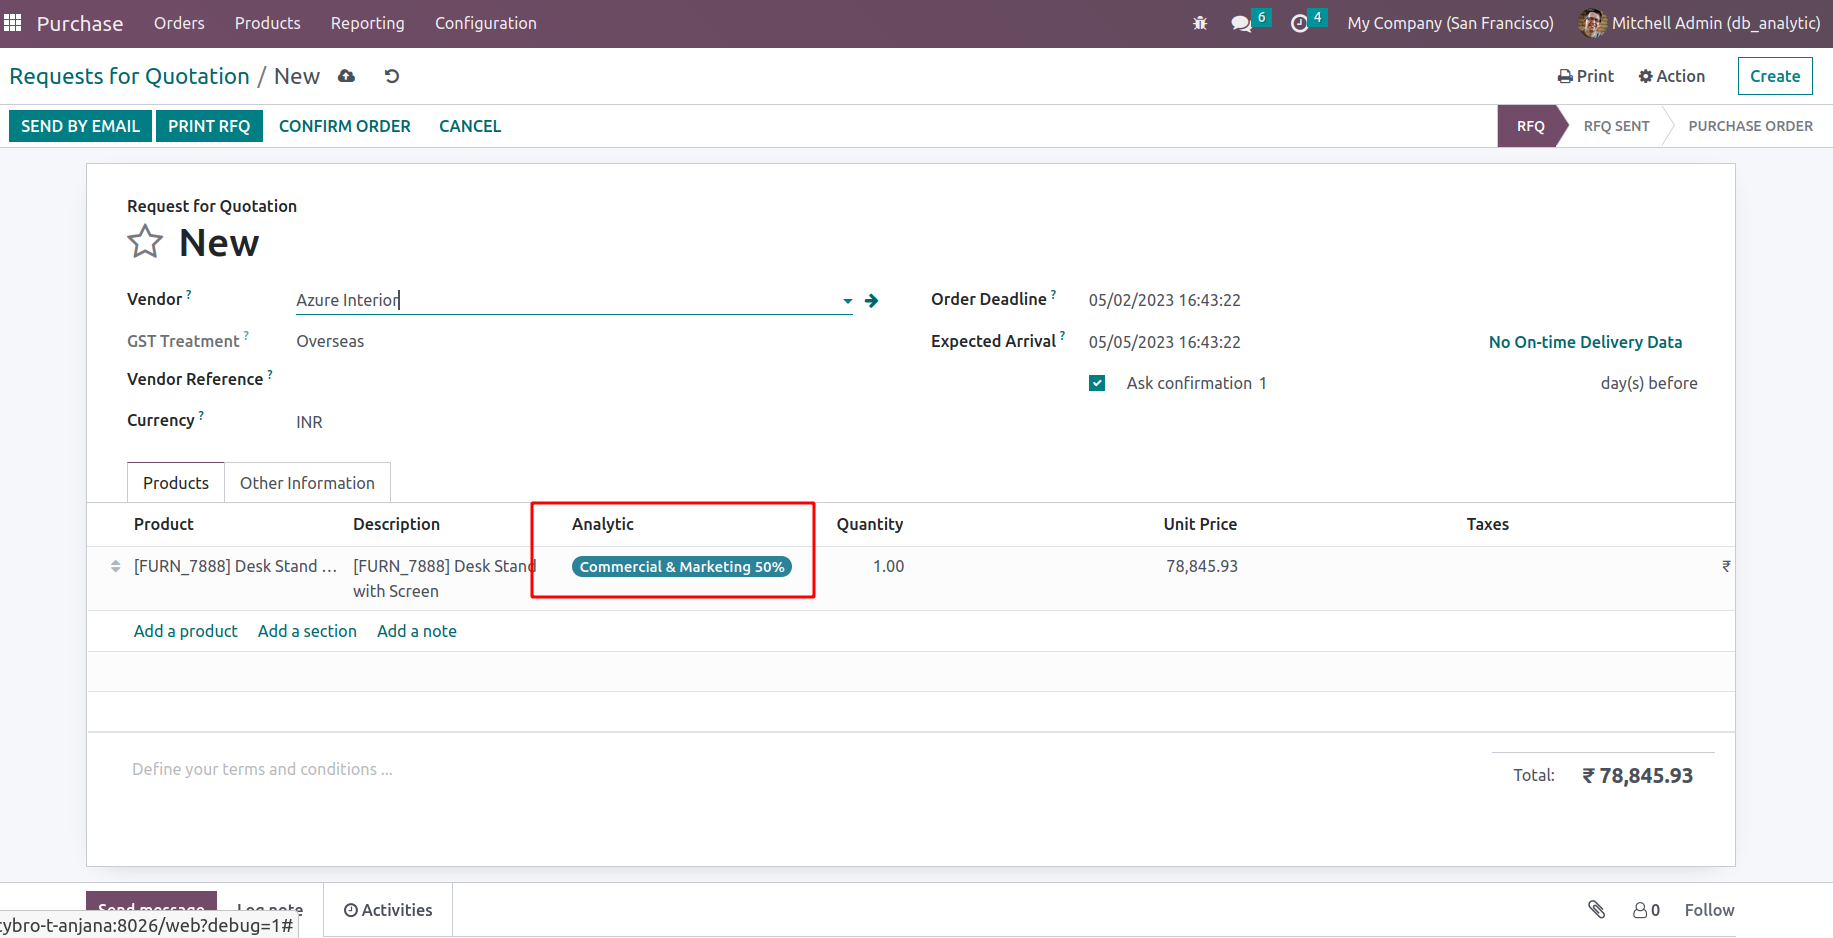Click Add a section link
Viewport: 1833px width, 938px height.
point(307,631)
